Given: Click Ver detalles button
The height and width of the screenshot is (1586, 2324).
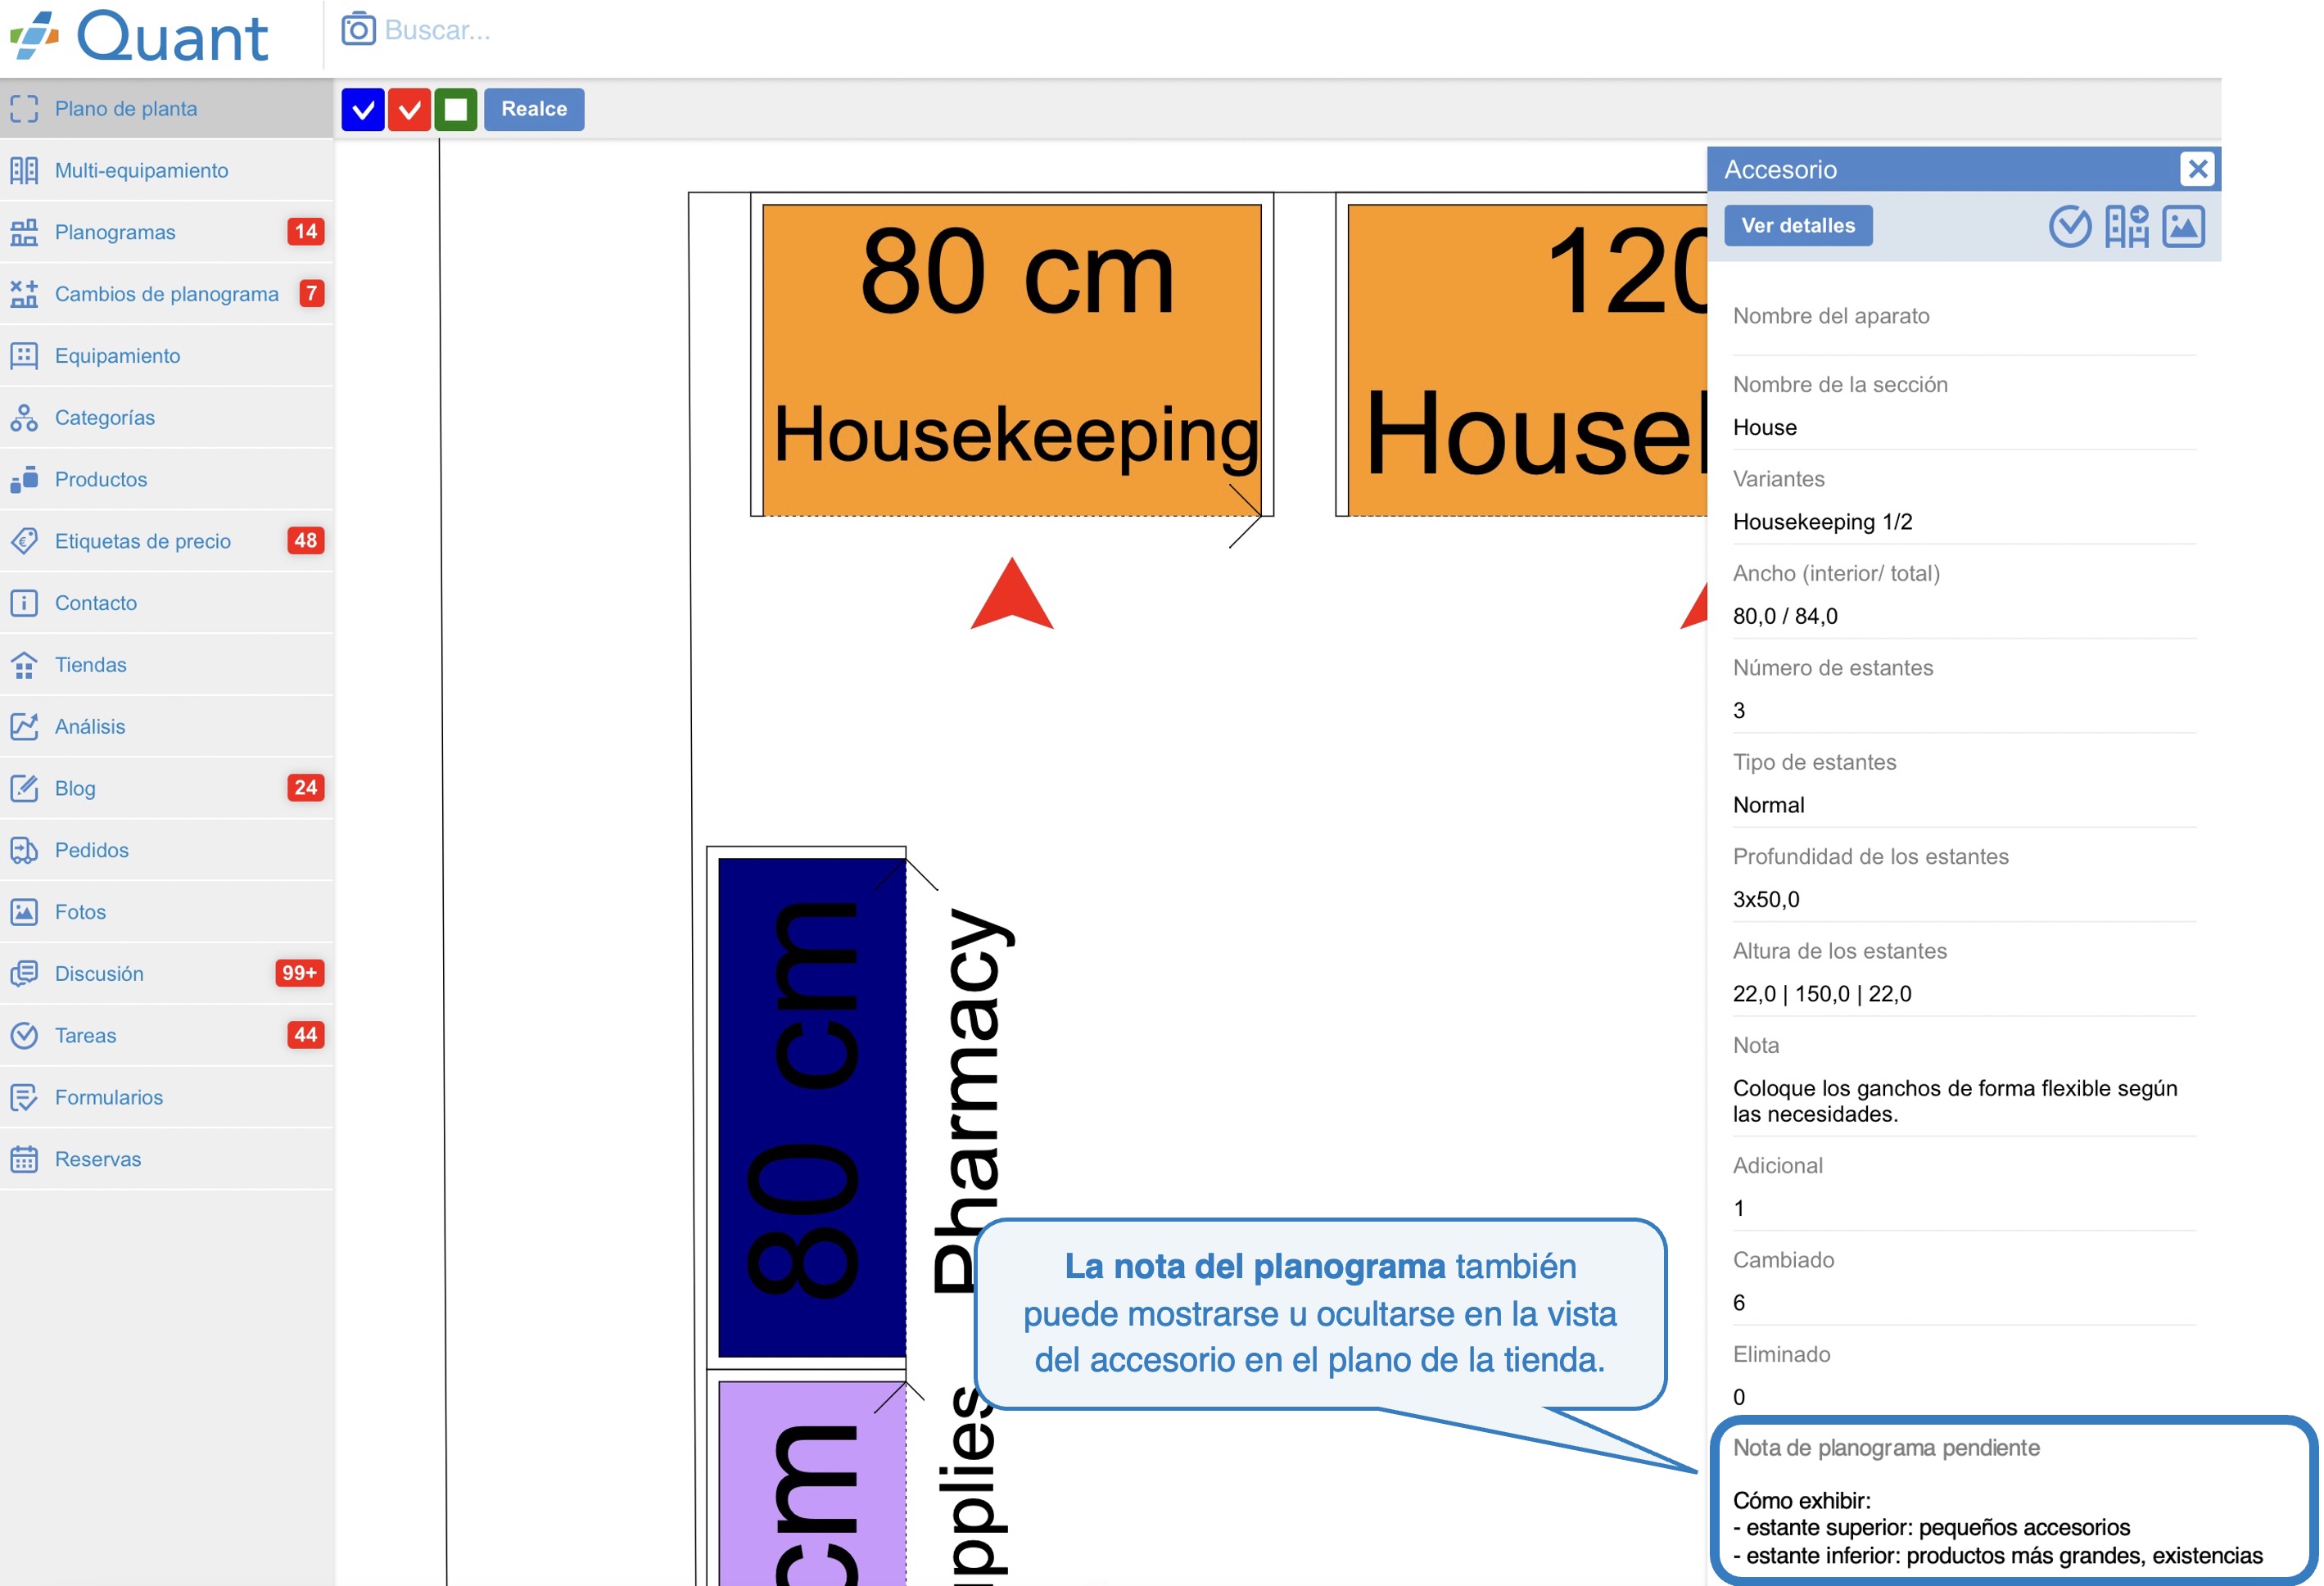Looking at the screenshot, I should [x=1798, y=225].
